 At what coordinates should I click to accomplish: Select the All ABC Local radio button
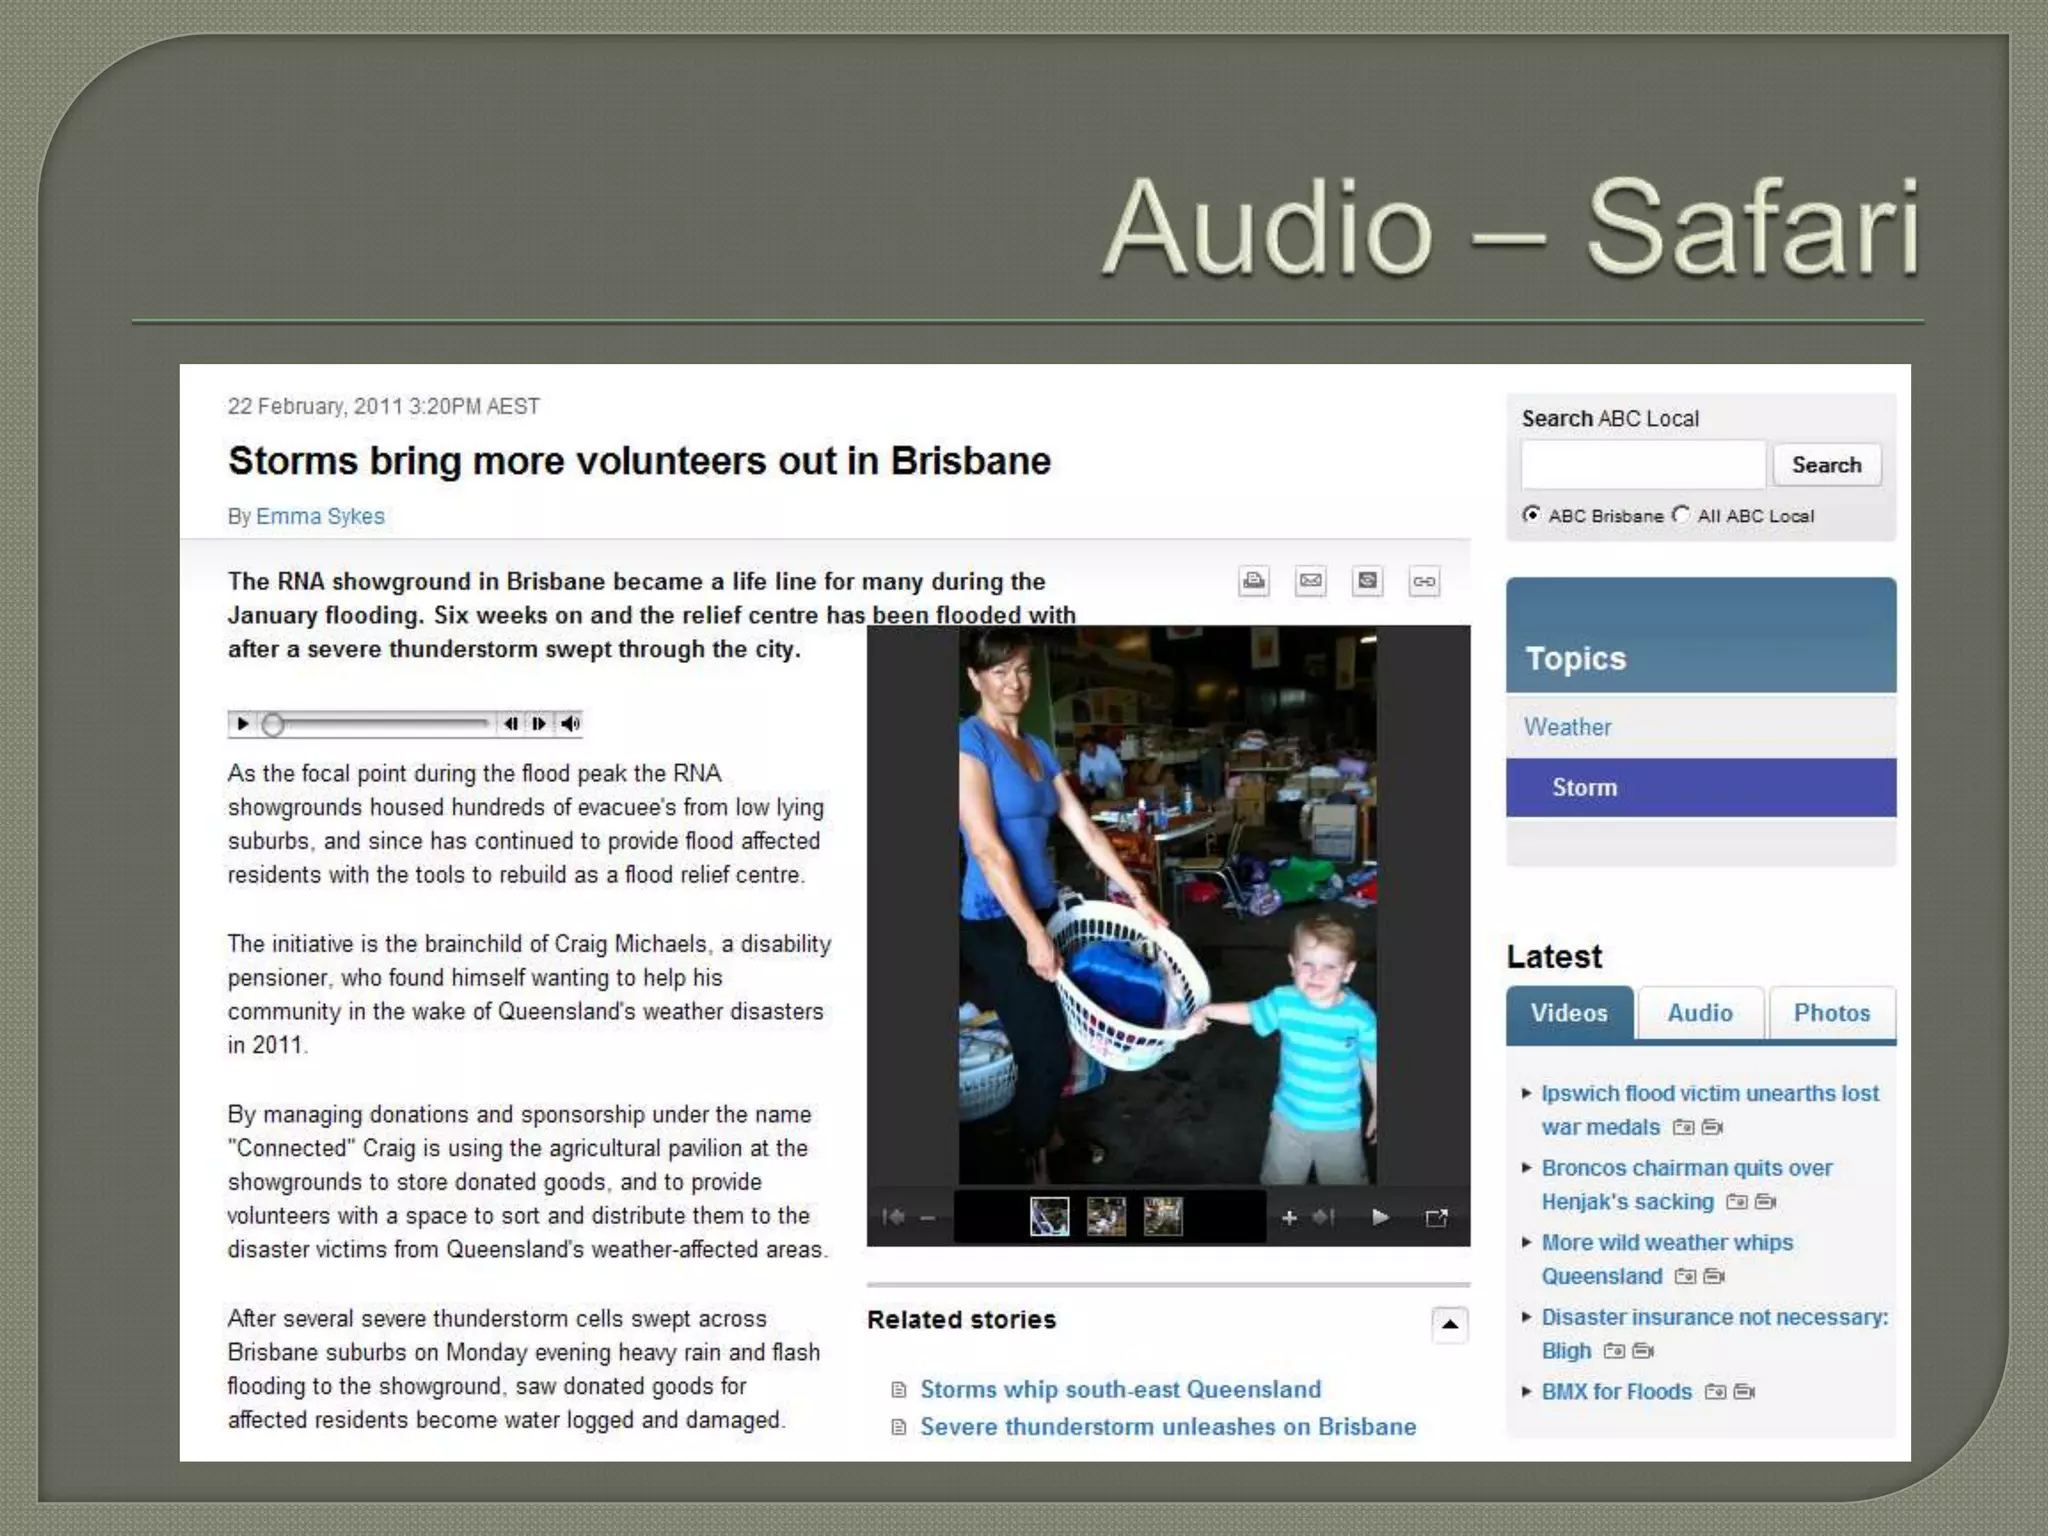(1681, 515)
